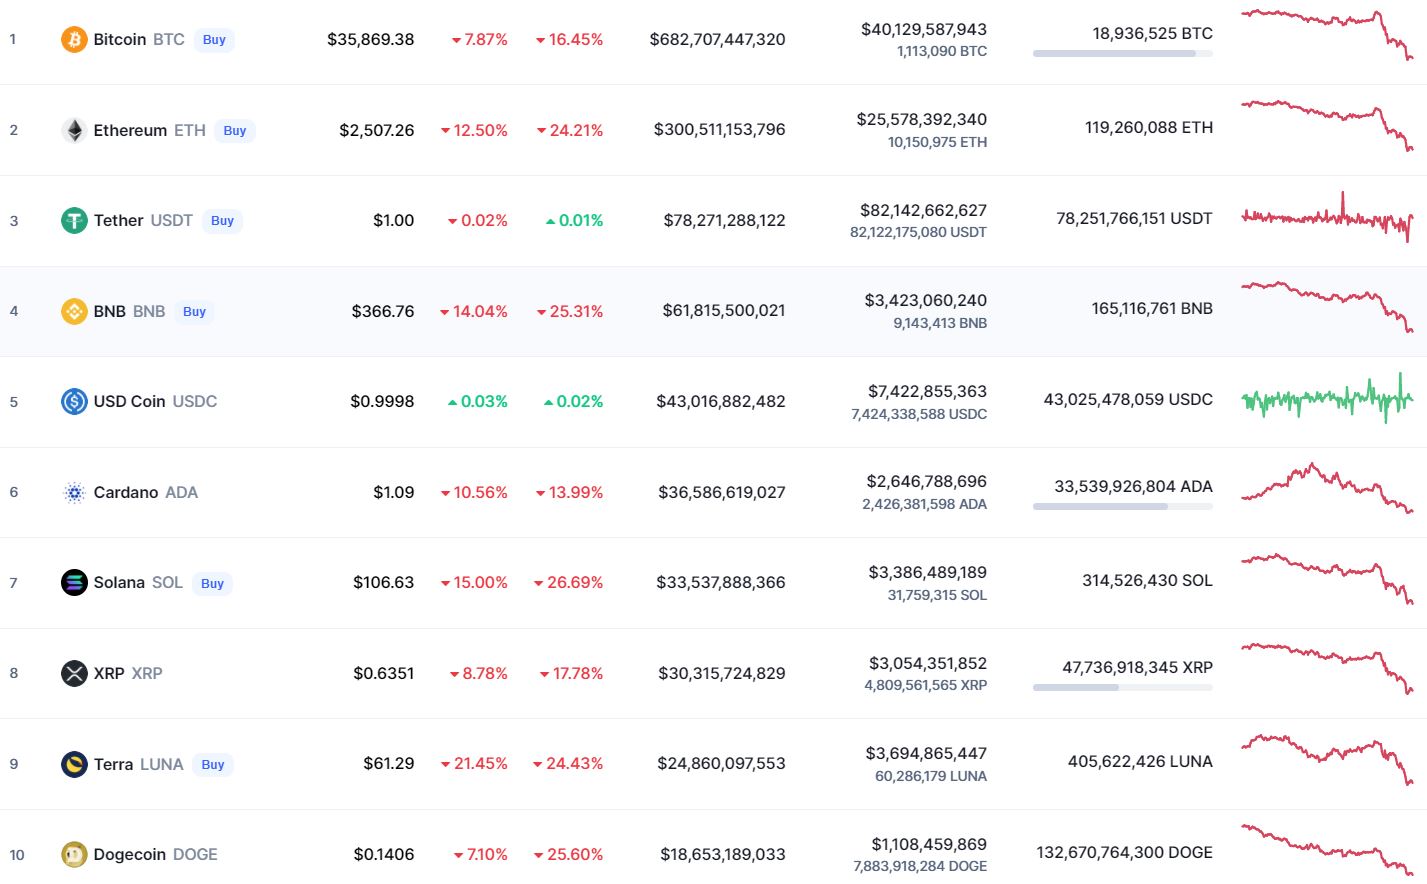The height and width of the screenshot is (884, 1427).
Task: Click the Dogecoin dog logo icon
Action: (x=74, y=854)
